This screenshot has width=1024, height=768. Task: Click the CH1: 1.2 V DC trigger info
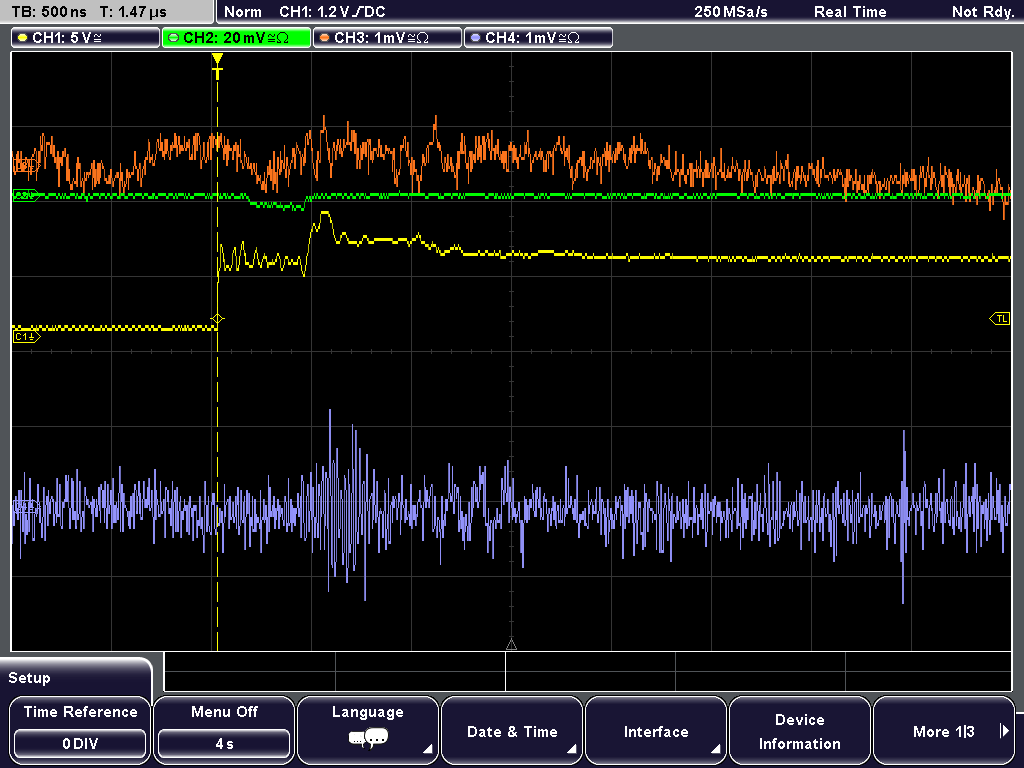(x=332, y=12)
